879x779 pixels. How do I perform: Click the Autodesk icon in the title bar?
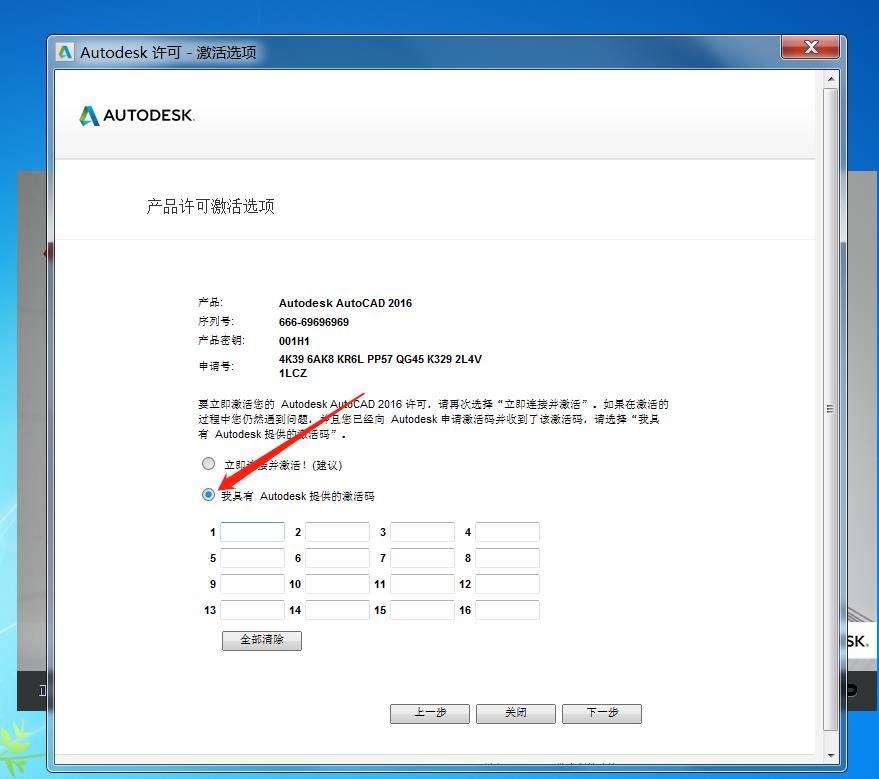pos(65,52)
